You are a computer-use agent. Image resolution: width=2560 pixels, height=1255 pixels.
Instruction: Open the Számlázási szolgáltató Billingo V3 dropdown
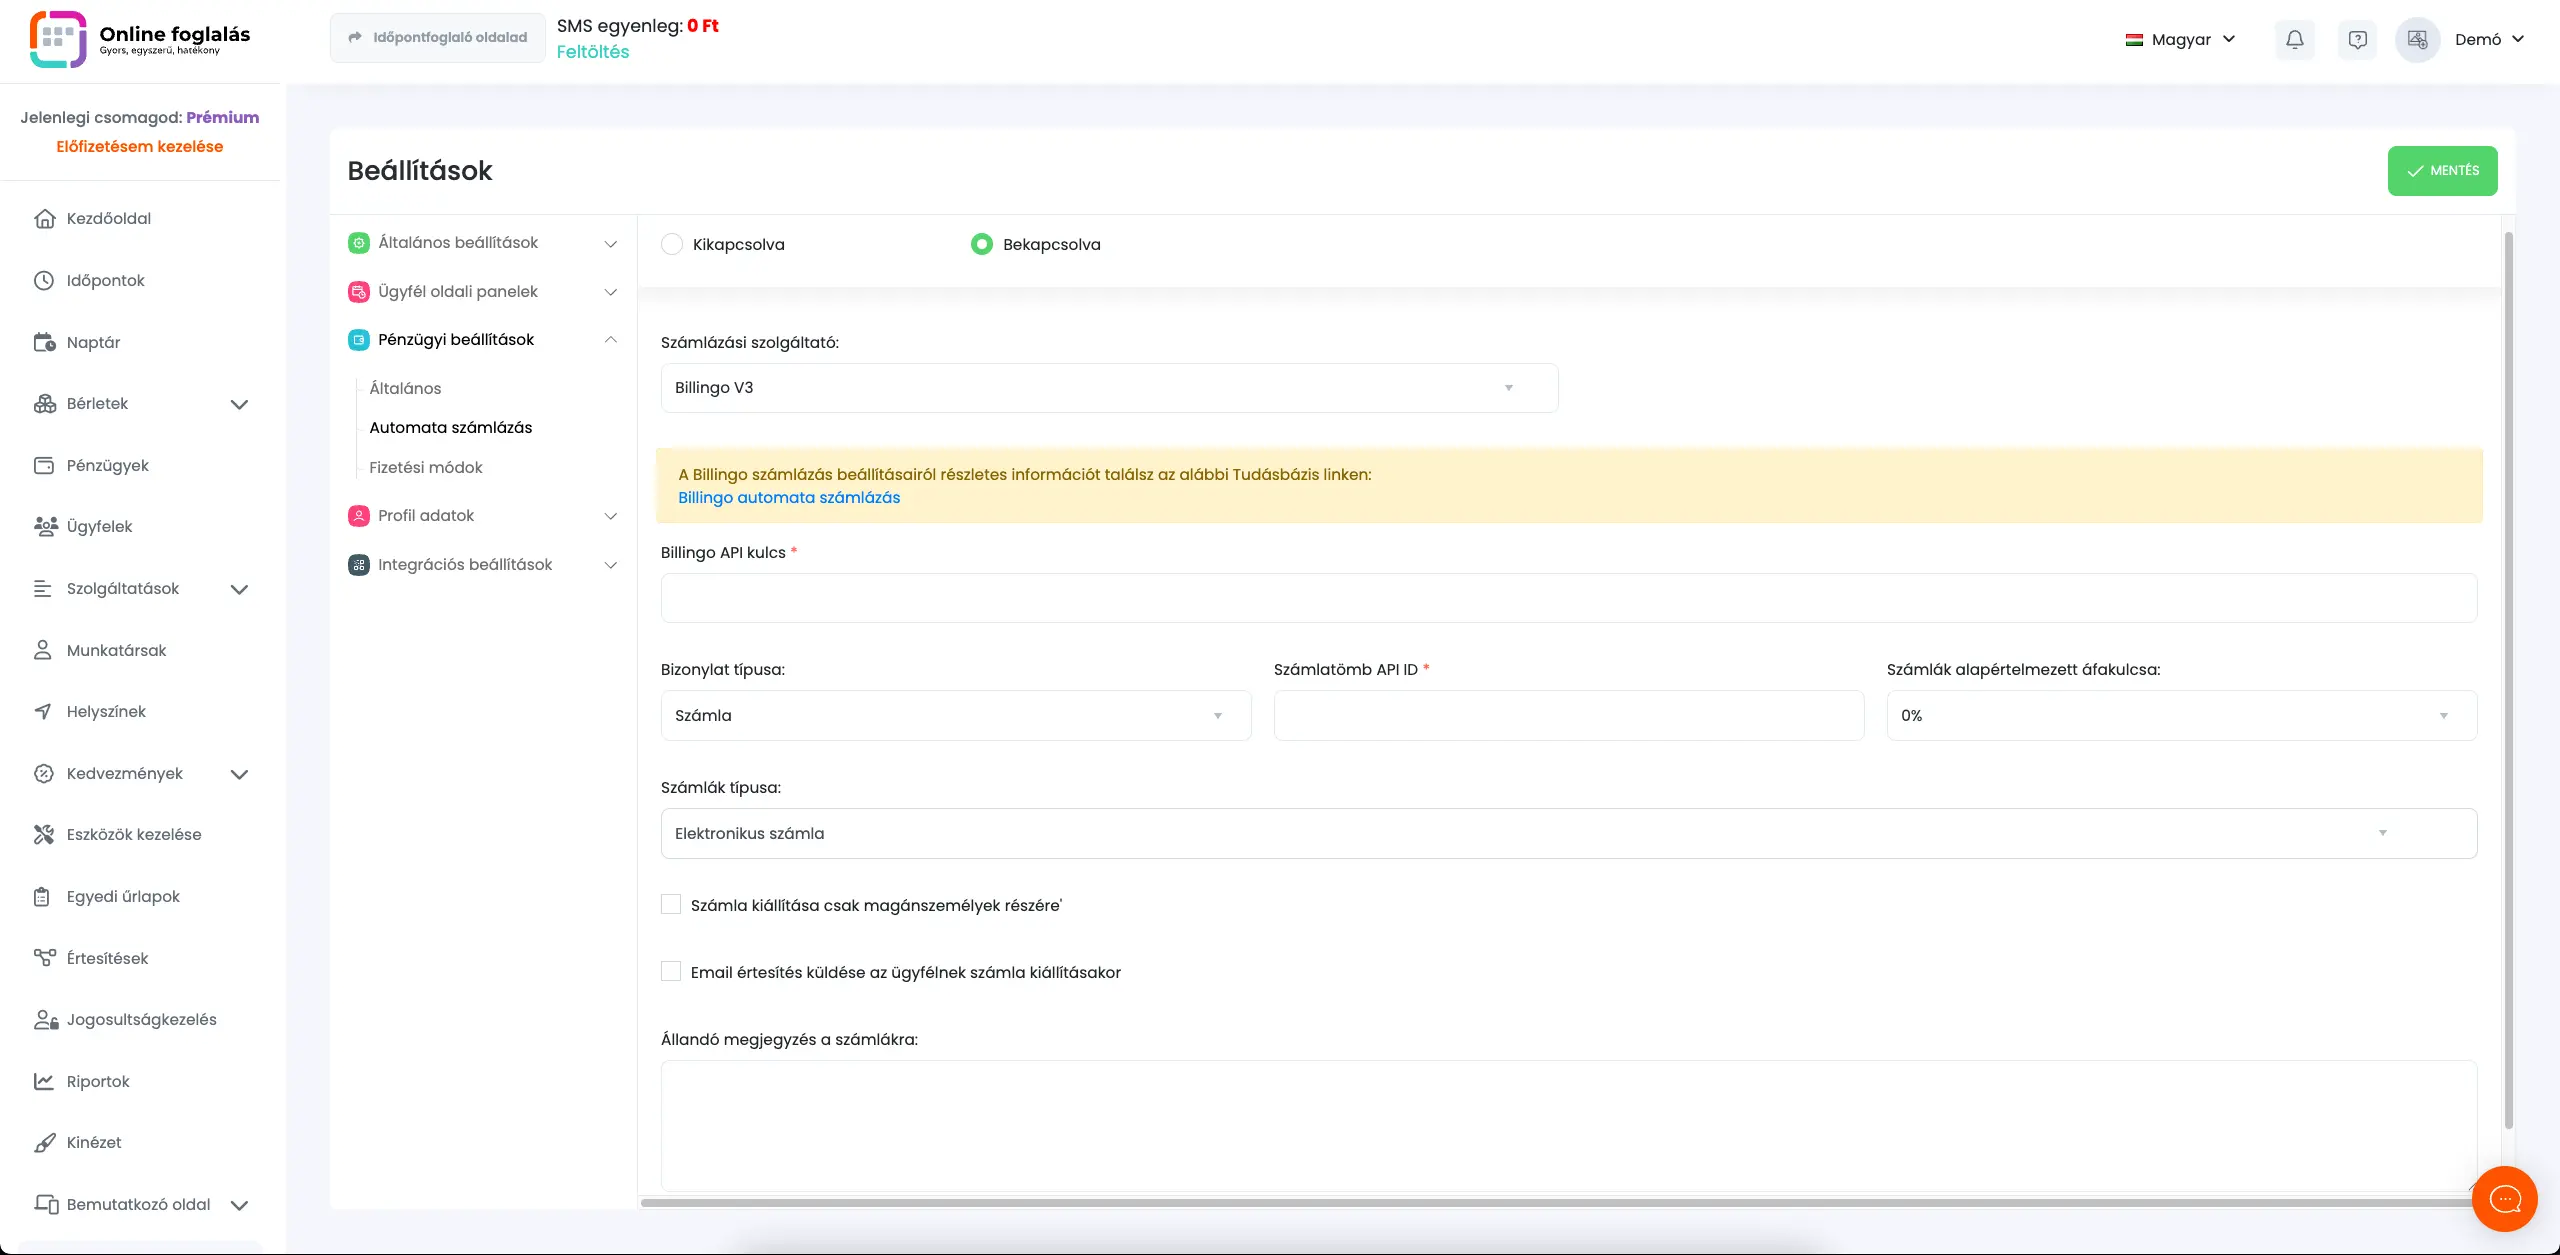pyautogui.click(x=1108, y=388)
